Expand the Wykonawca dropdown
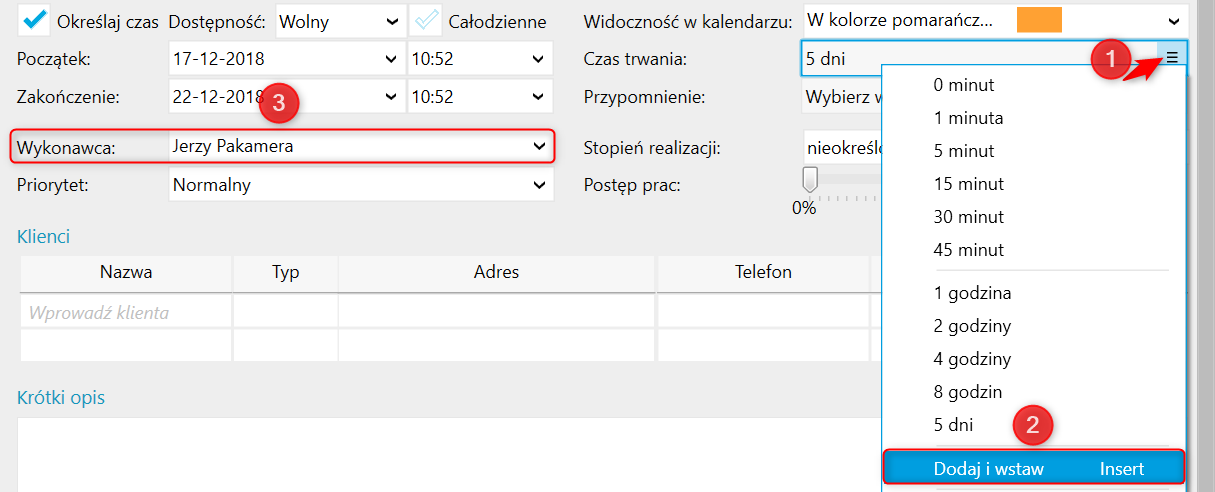This screenshot has height=492, width=1215. pos(539,147)
